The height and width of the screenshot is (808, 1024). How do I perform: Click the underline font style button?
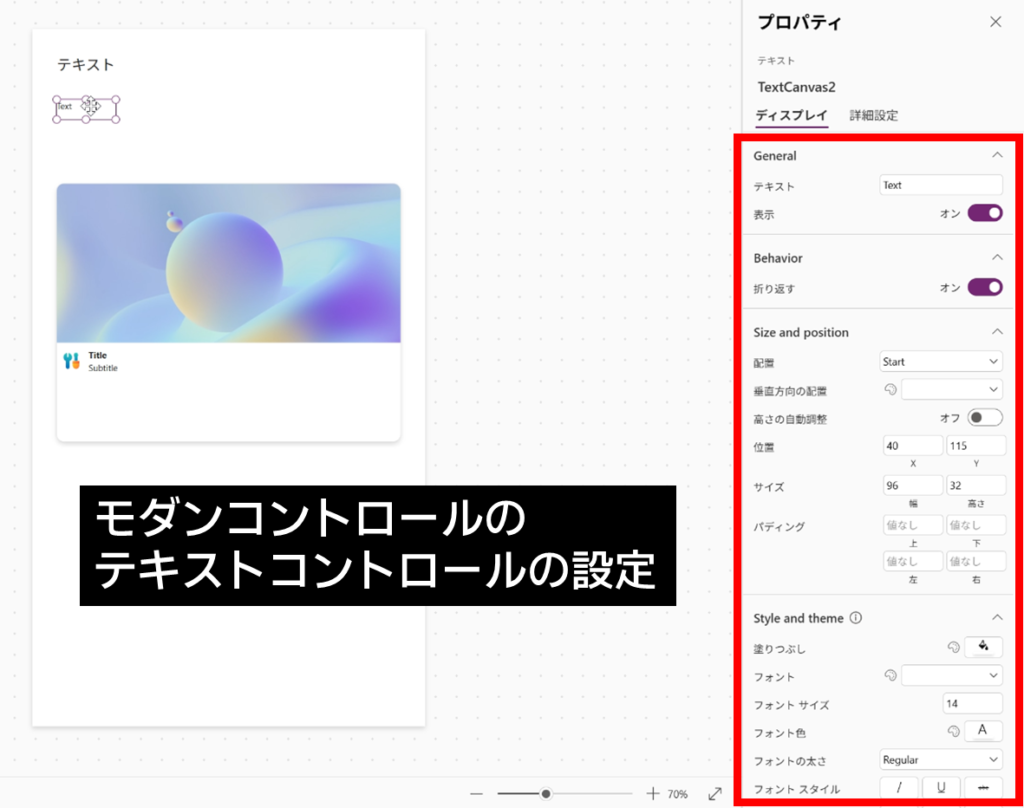941,788
